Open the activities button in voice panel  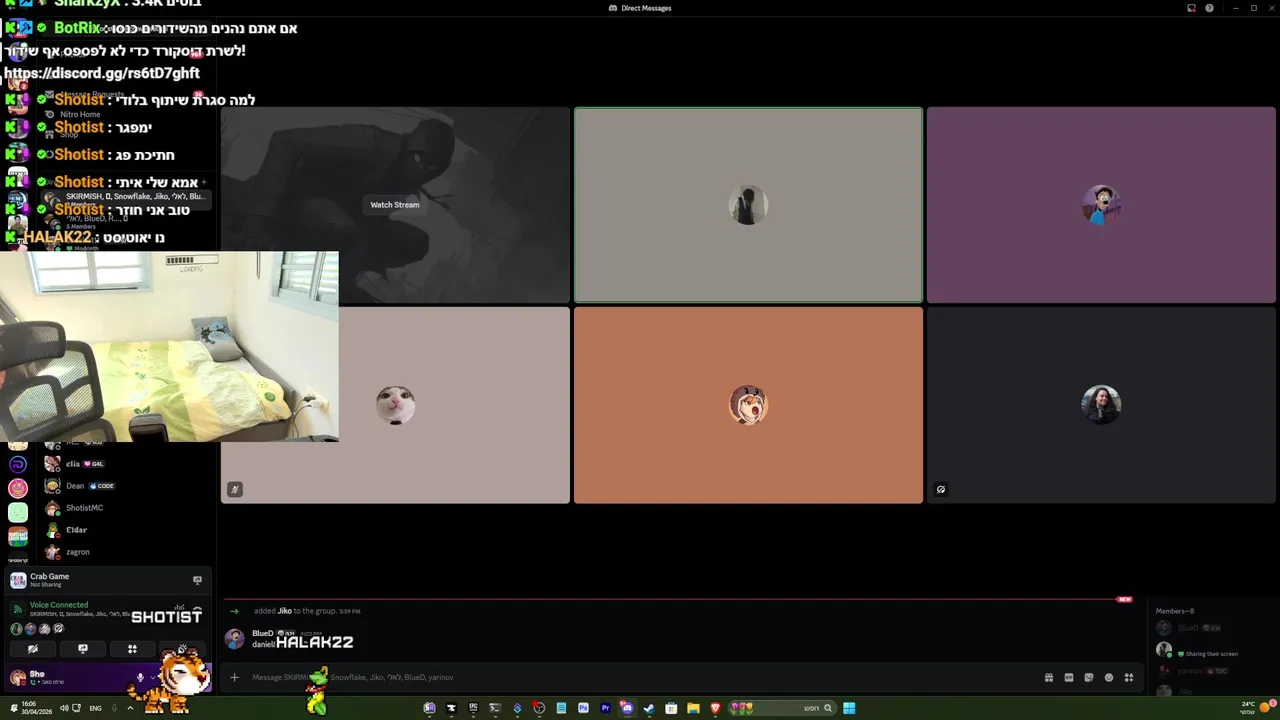pos(132,649)
